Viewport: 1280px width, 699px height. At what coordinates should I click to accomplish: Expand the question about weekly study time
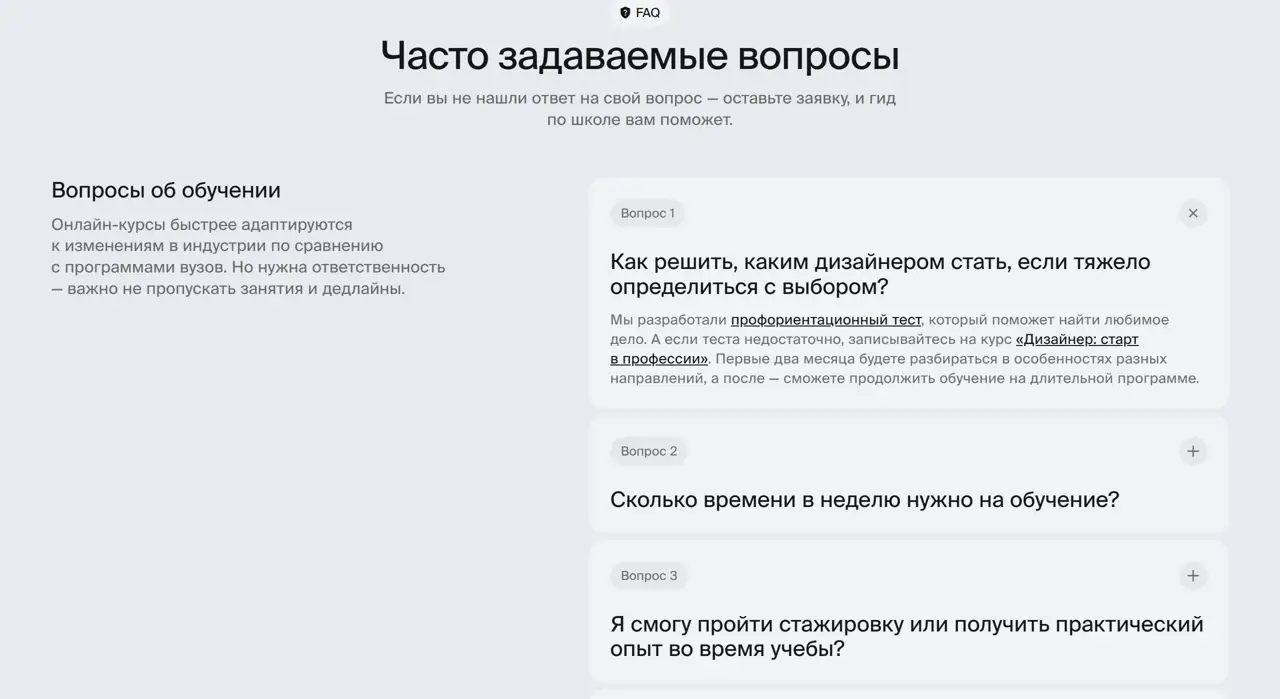click(864, 498)
